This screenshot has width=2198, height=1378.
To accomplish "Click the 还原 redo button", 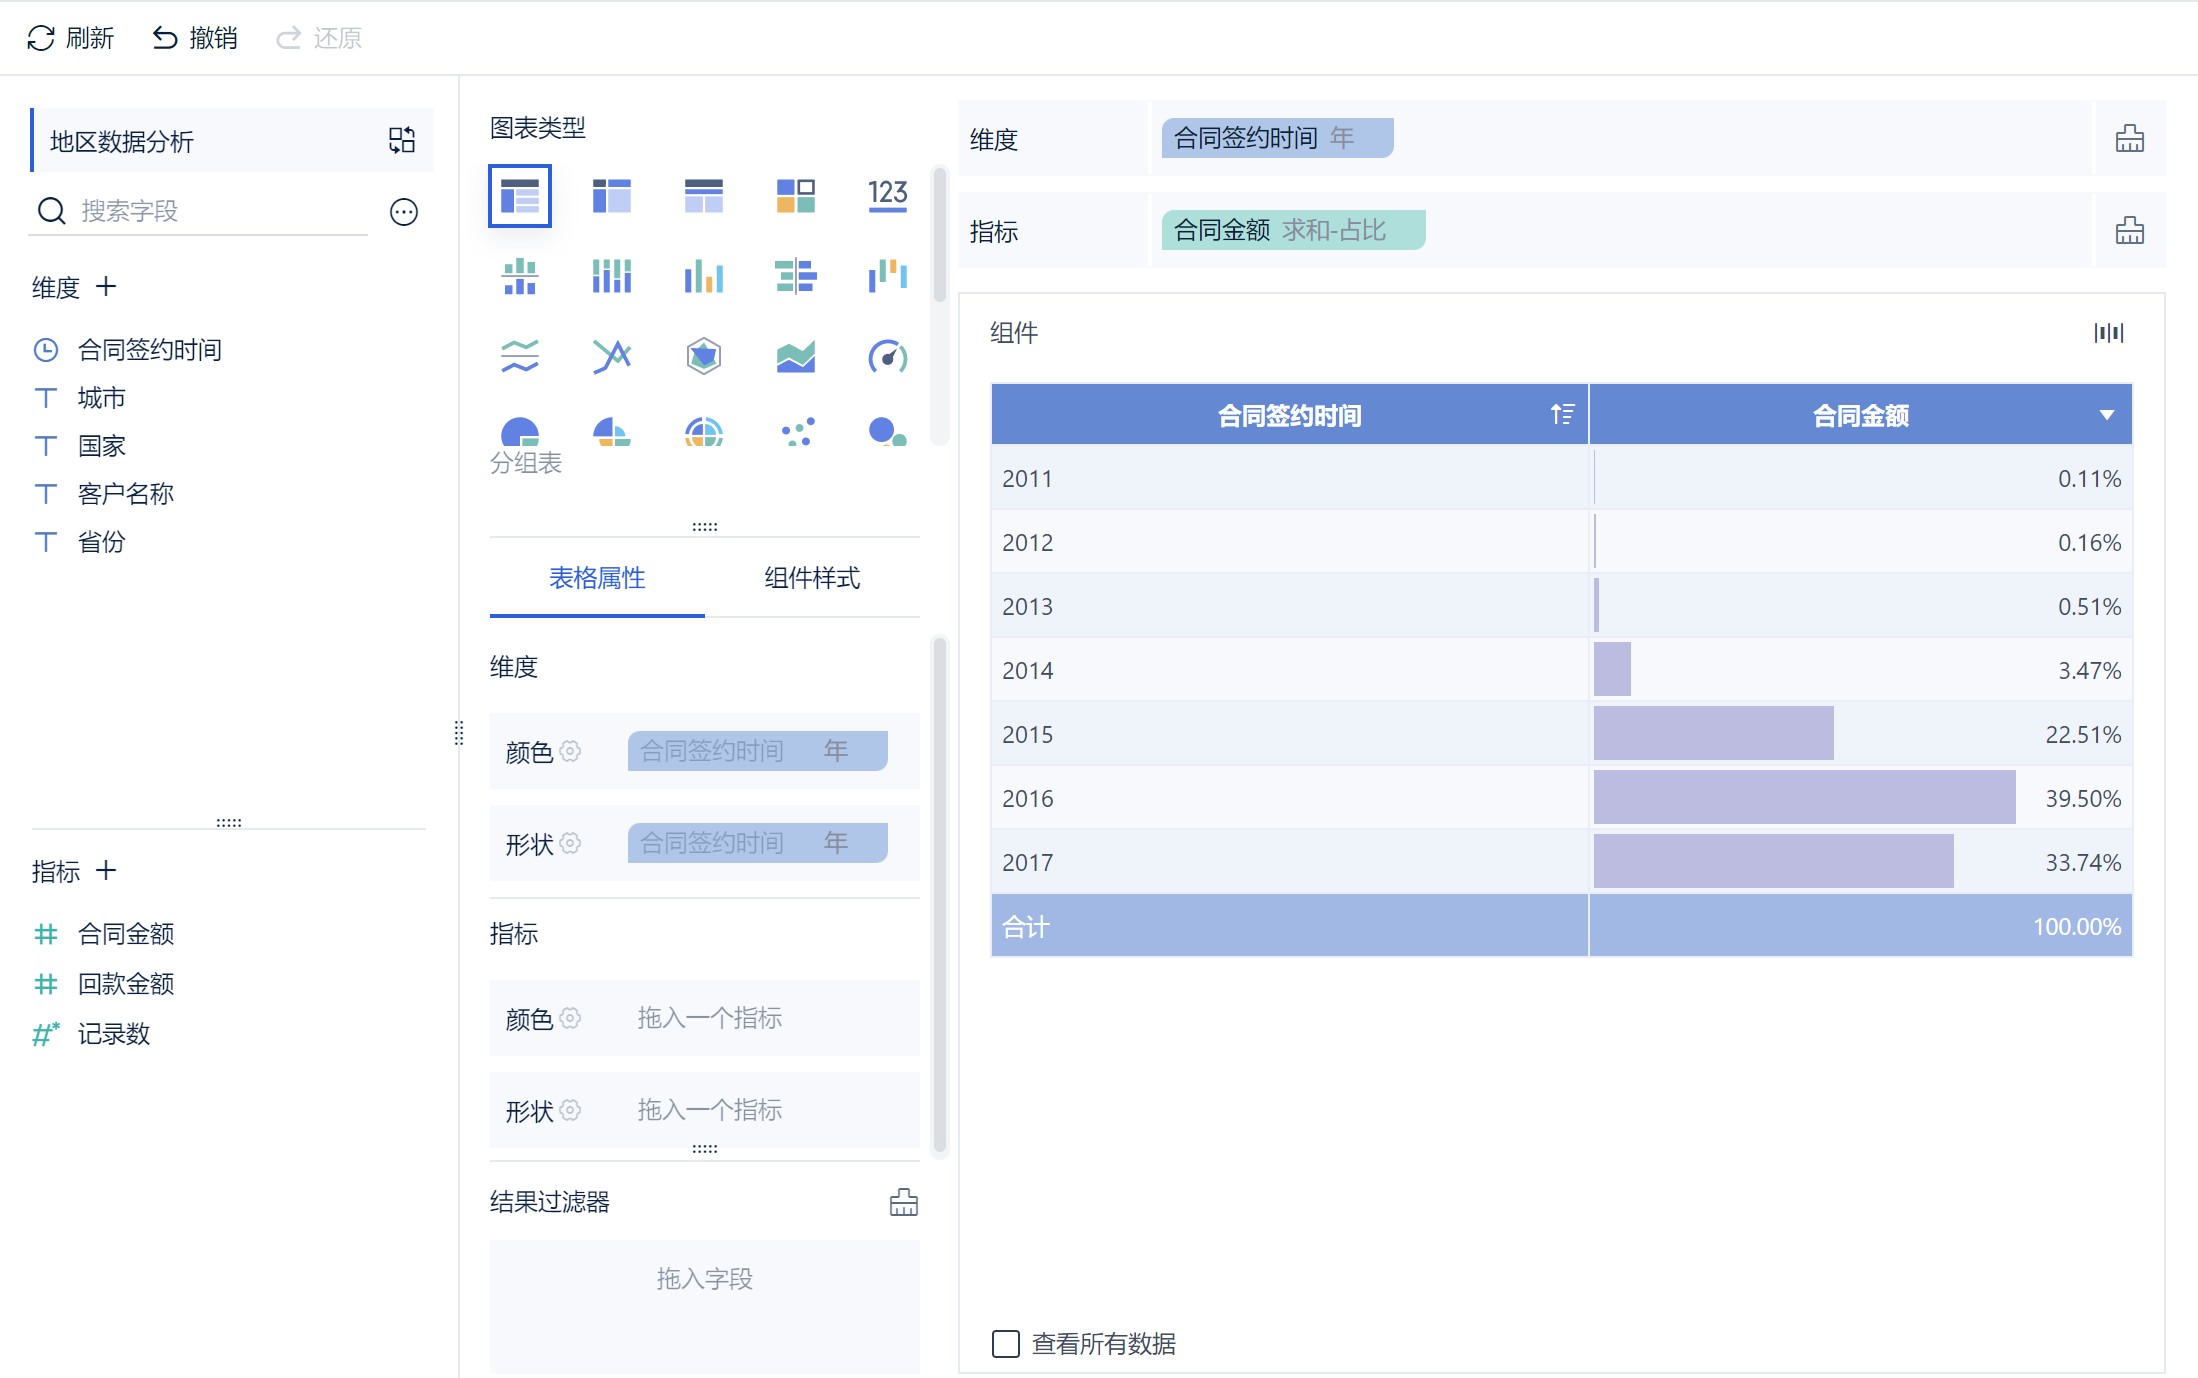I will 319,38.
